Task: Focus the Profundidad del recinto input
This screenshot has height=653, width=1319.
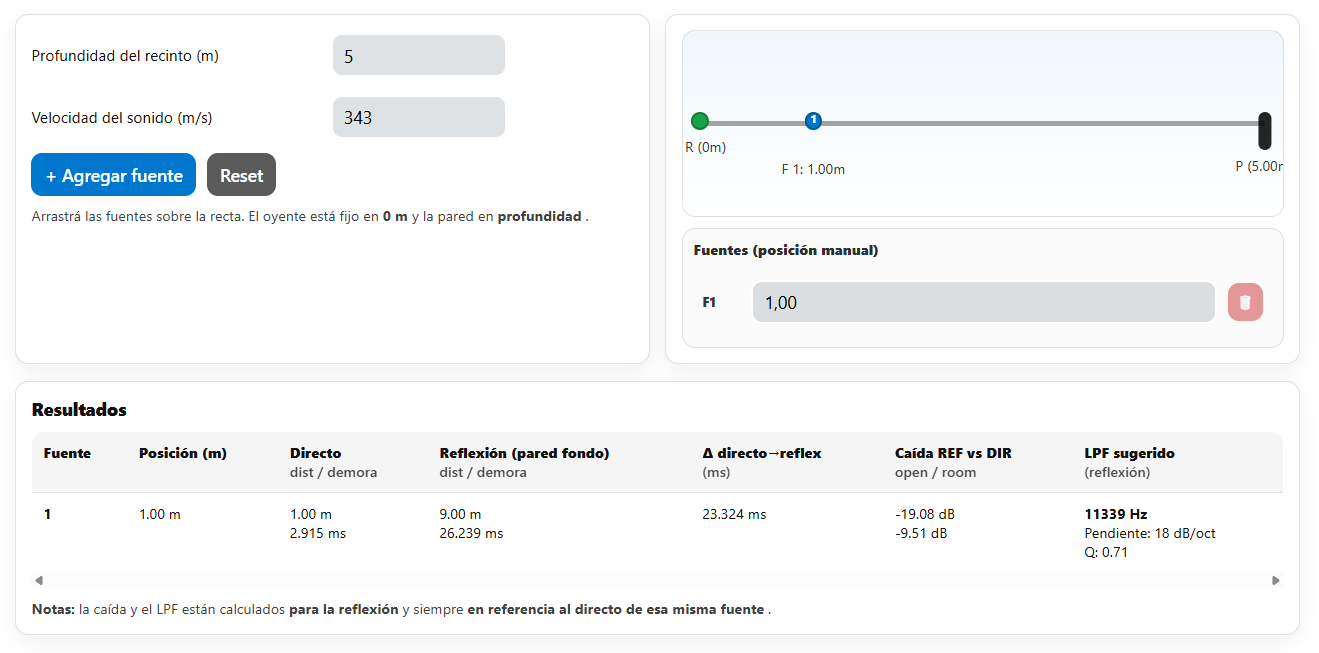Action: click(418, 56)
